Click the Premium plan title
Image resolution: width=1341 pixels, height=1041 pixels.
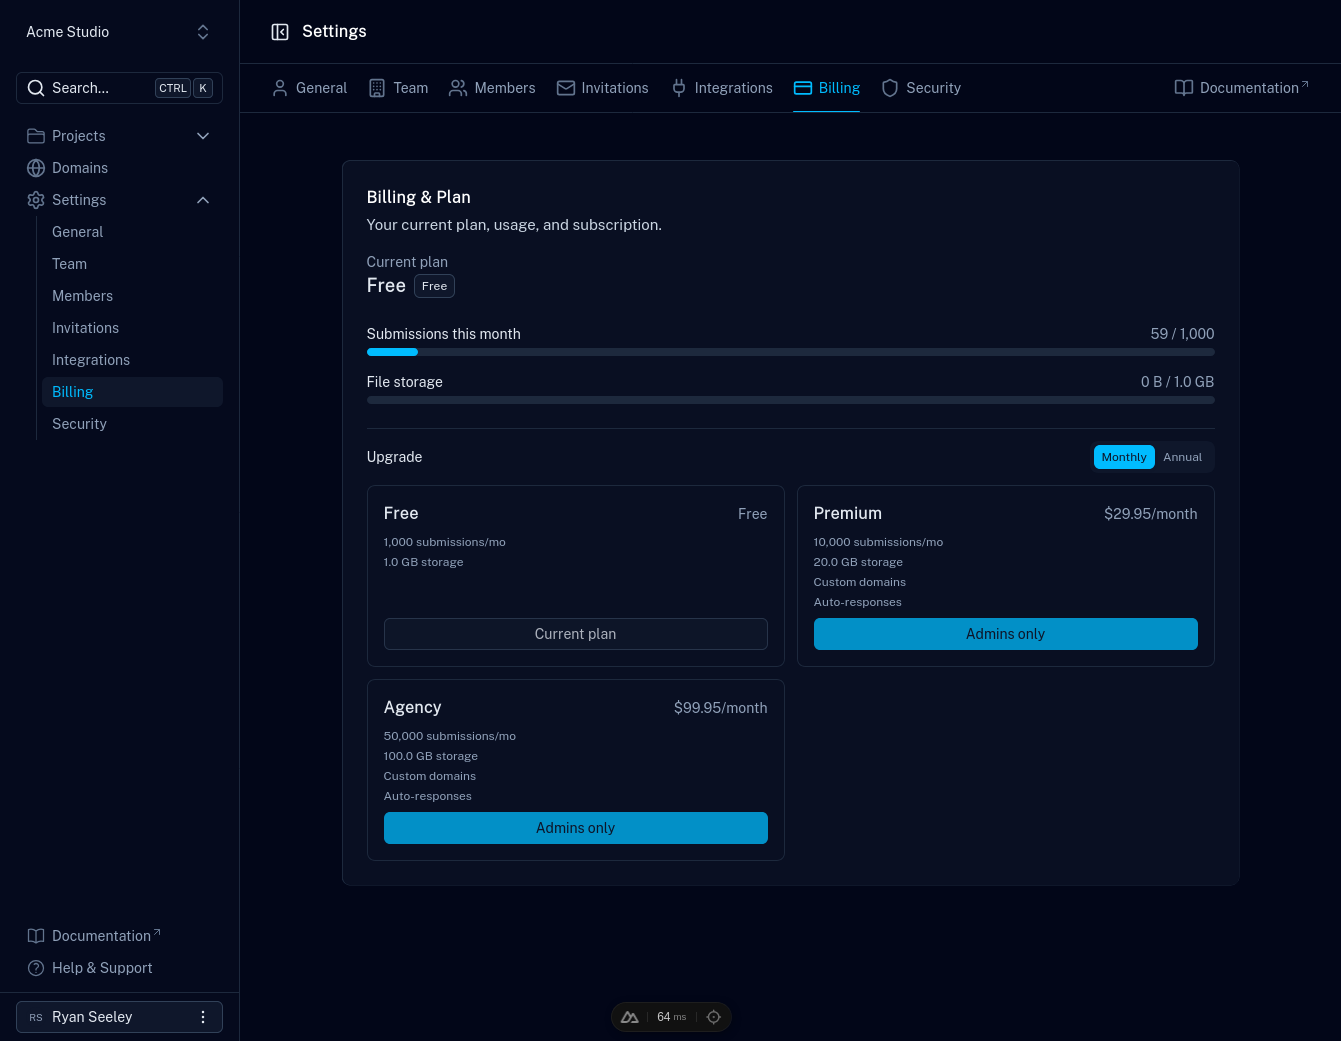tap(847, 513)
